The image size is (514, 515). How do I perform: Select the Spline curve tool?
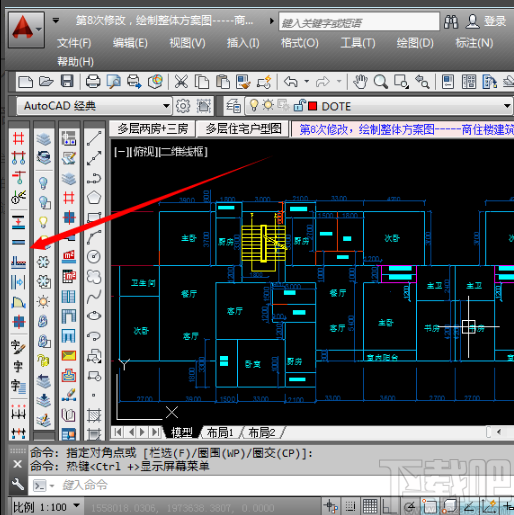click(94, 296)
